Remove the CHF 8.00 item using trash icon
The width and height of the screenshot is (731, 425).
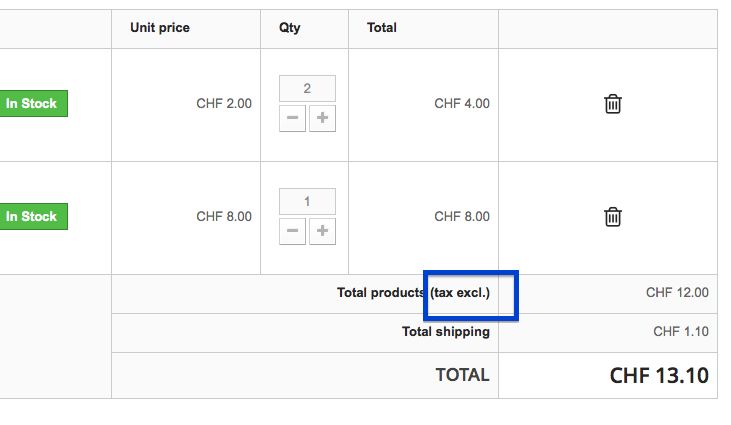click(613, 216)
